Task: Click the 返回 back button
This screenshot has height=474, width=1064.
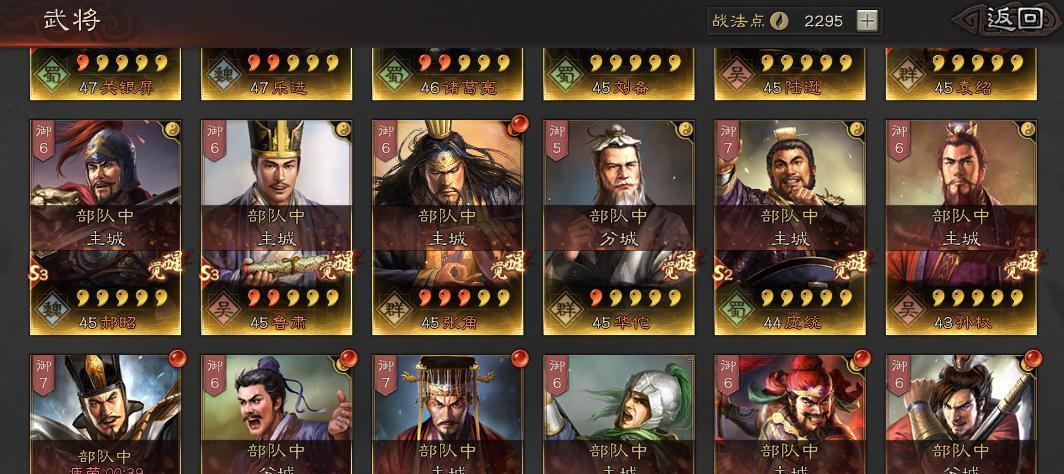Action: 1014,19
